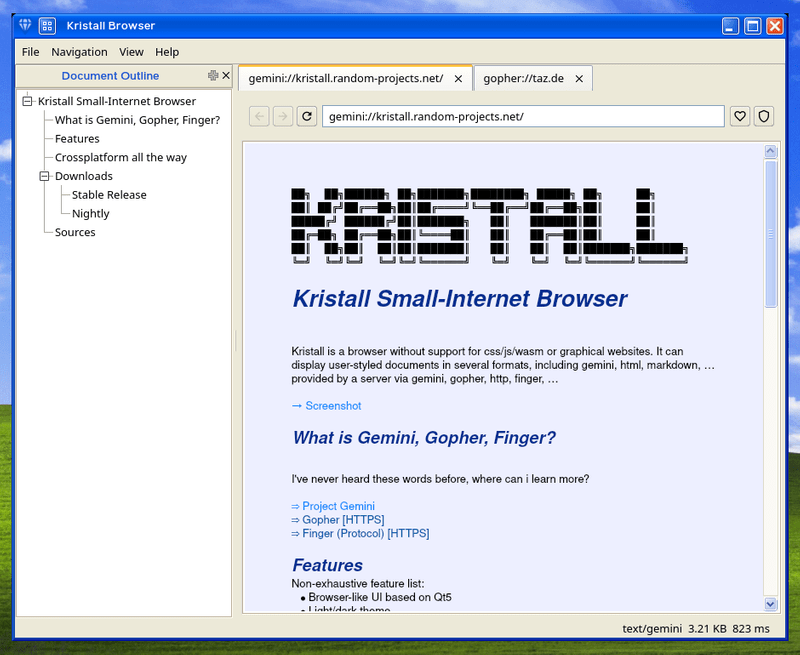The width and height of the screenshot is (800, 655).
Task: Select the gemini://kristall.random-projects.net/ tab
Action: tap(356, 79)
